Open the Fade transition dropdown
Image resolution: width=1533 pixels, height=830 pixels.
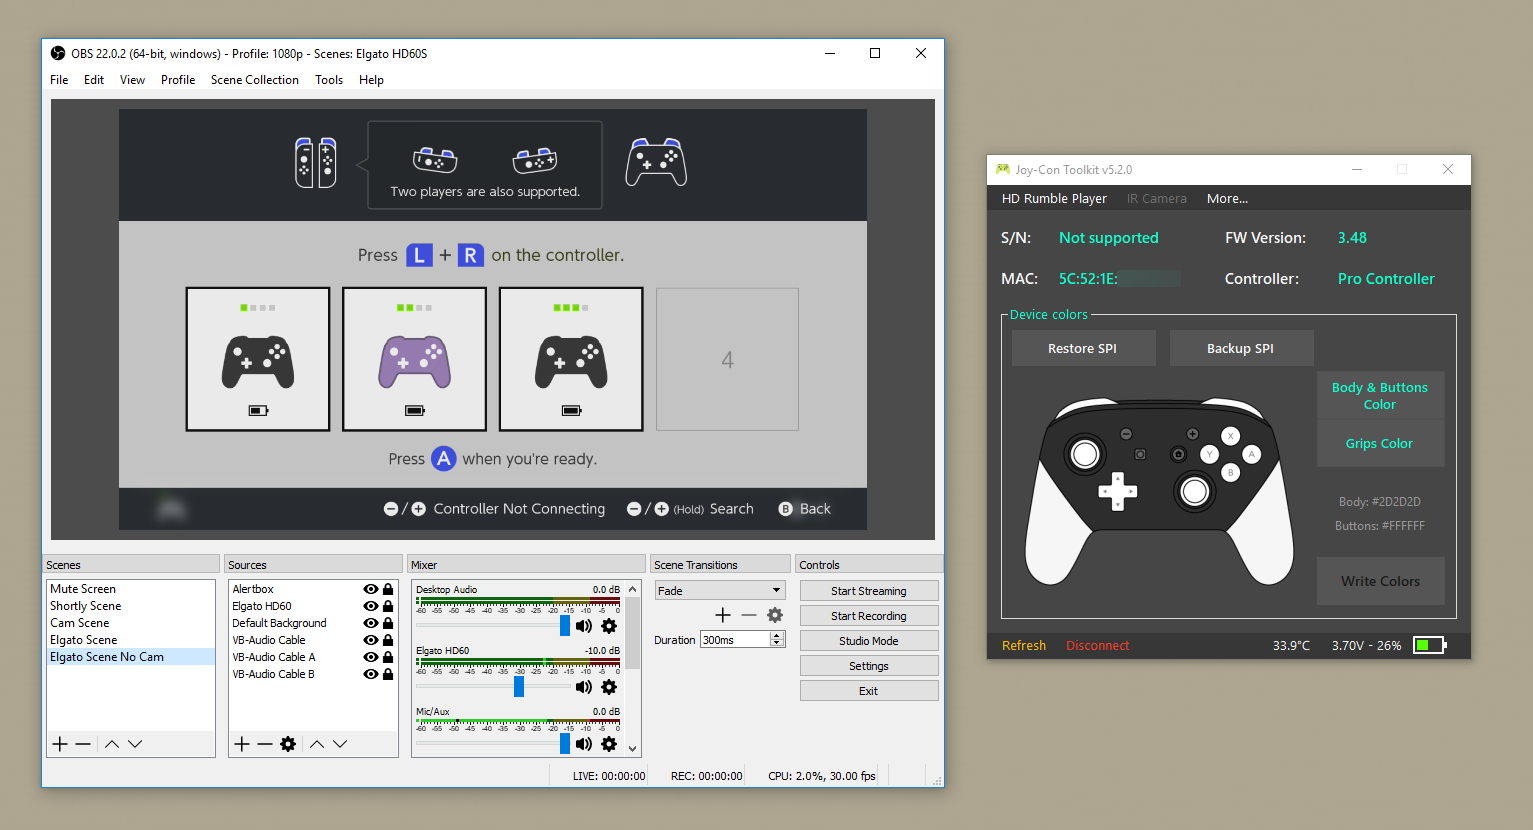coord(720,591)
